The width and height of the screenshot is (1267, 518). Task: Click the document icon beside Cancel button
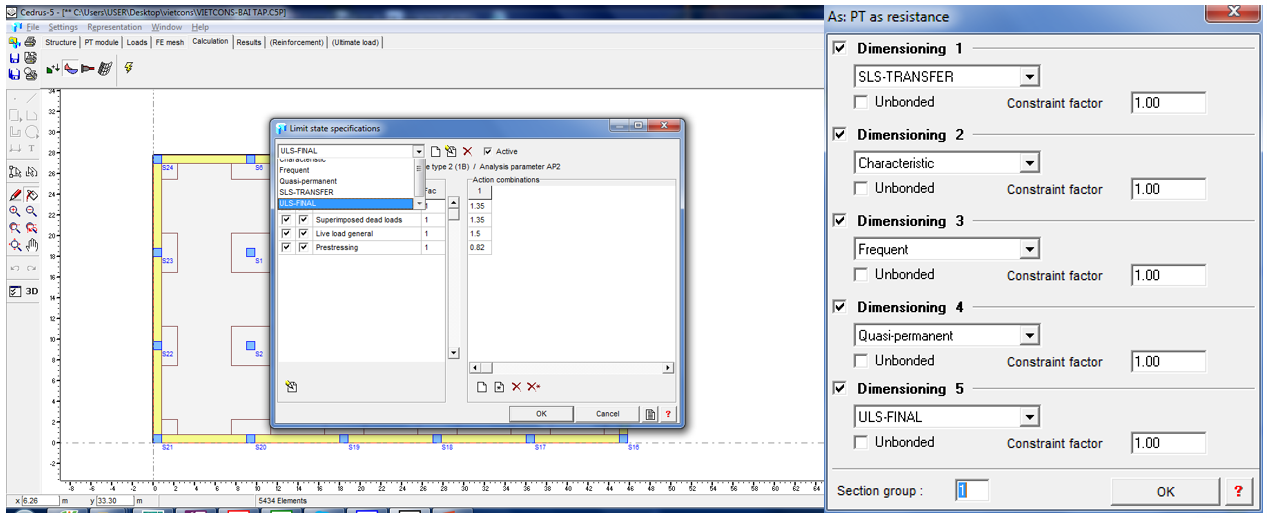pyautogui.click(x=651, y=414)
